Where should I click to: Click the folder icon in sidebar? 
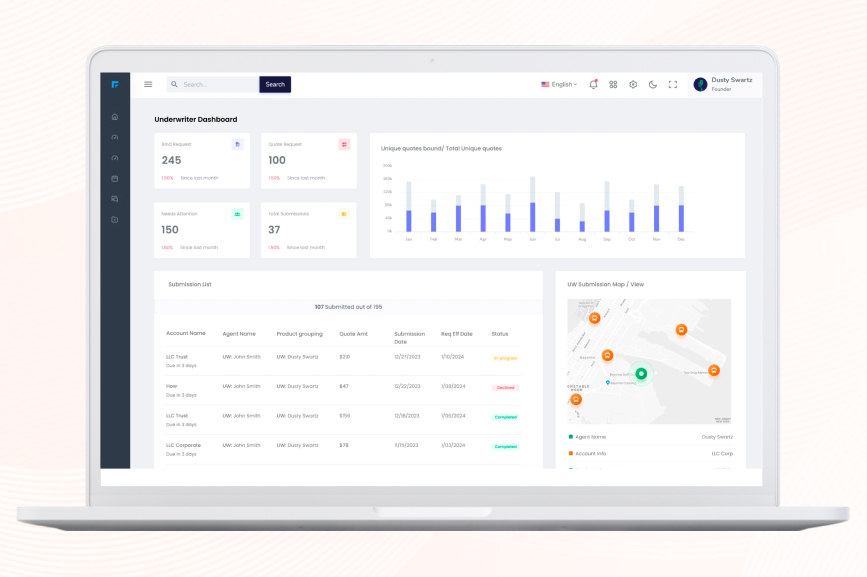pyautogui.click(x=115, y=219)
